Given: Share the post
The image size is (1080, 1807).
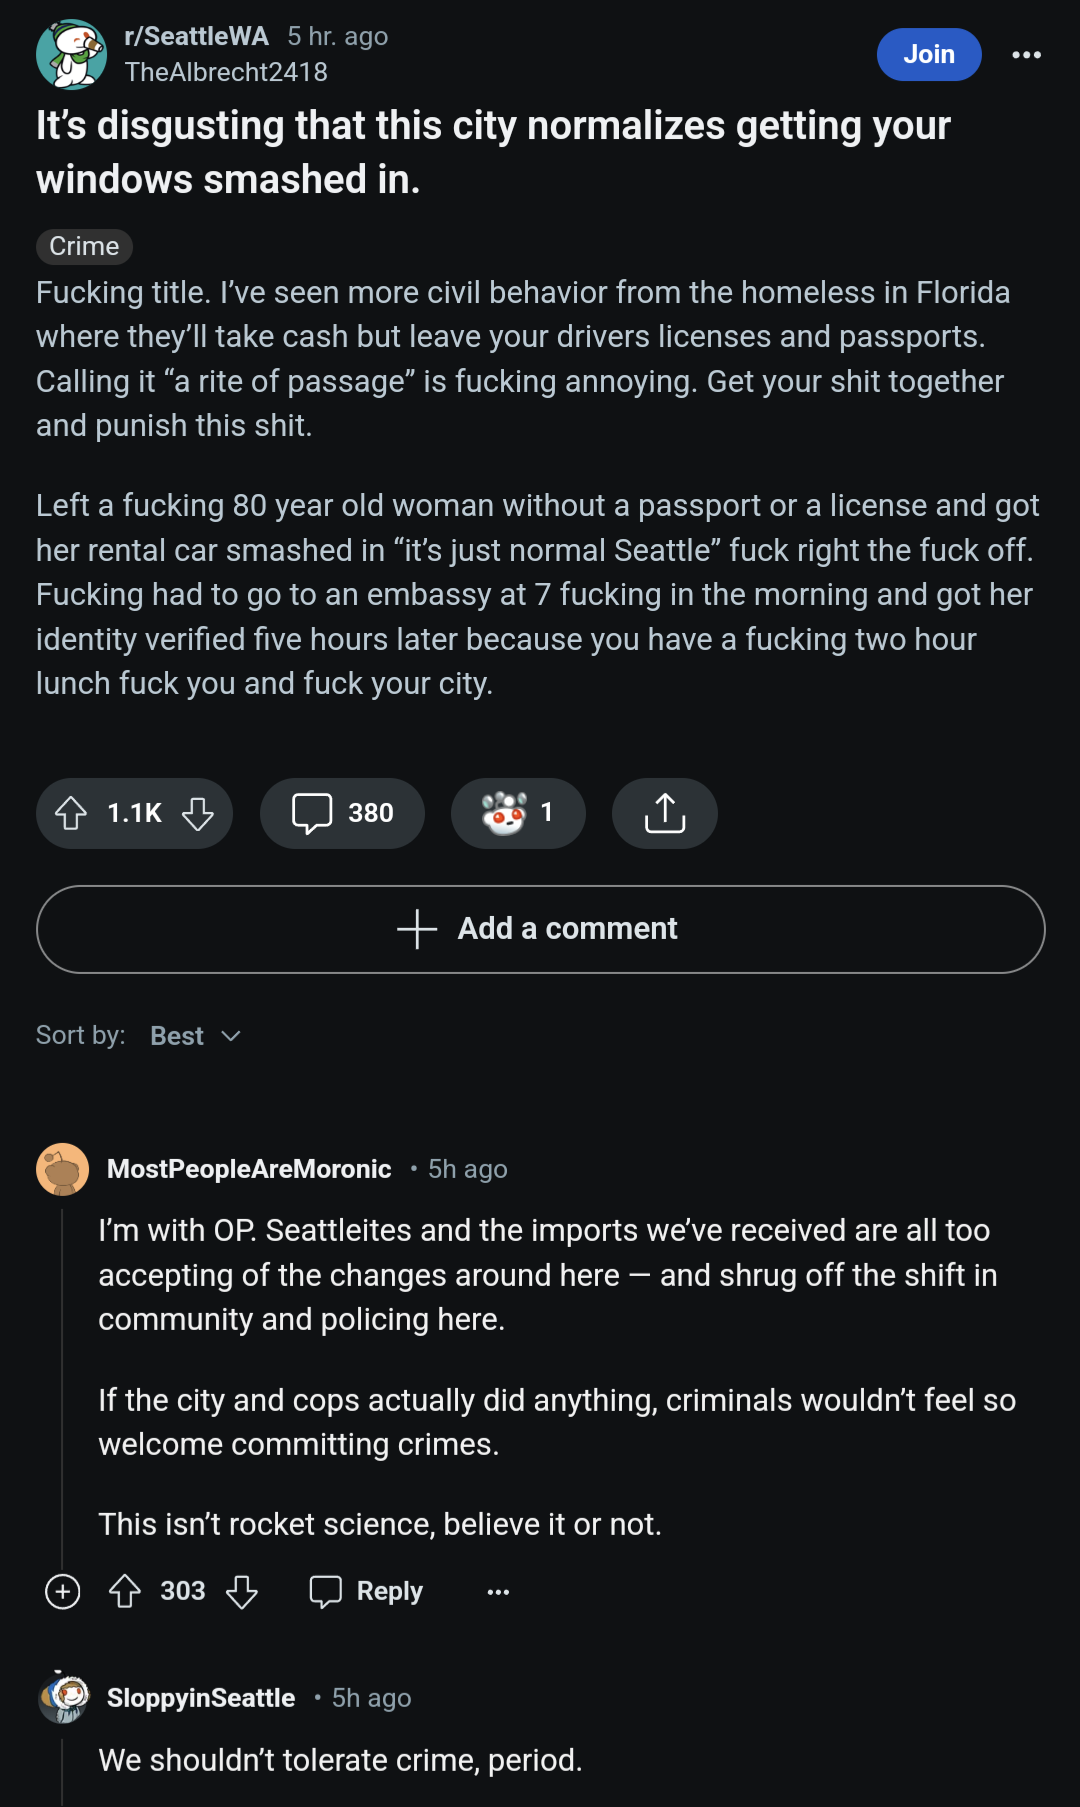Looking at the screenshot, I should [x=664, y=813].
